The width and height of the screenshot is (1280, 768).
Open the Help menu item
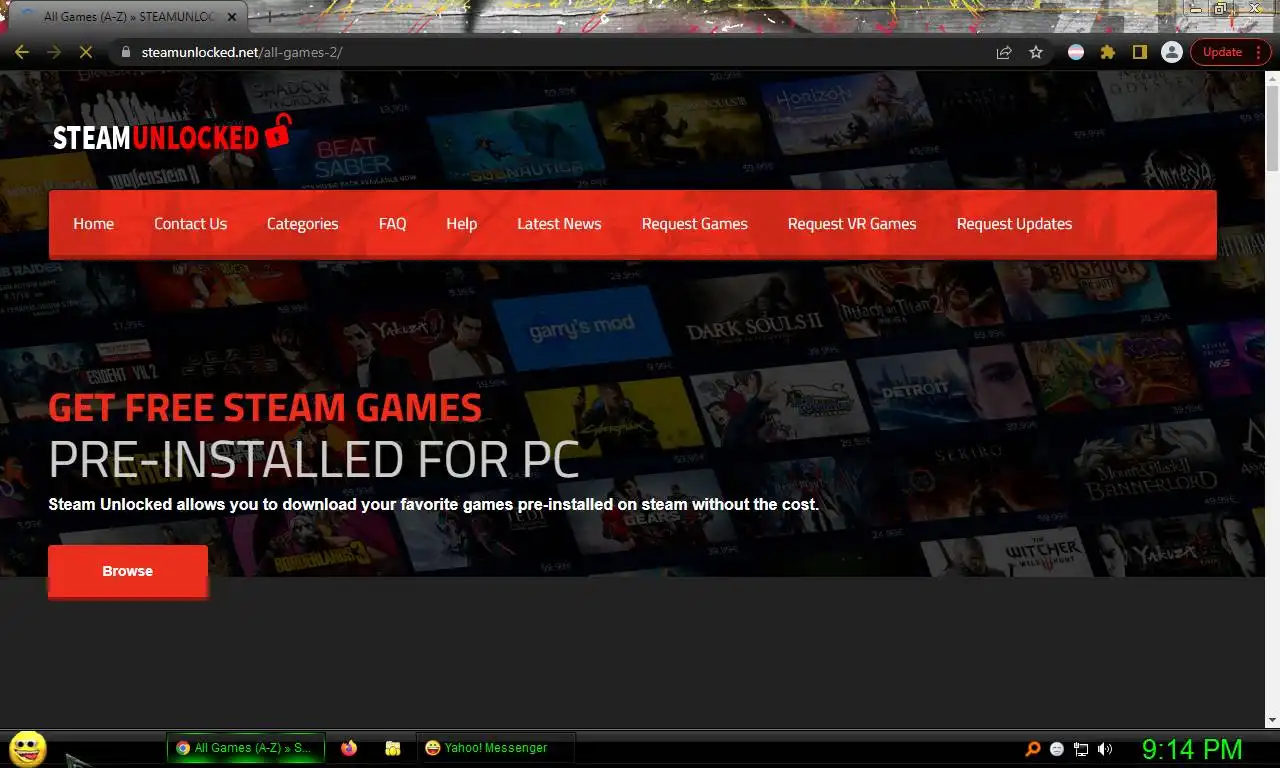(x=461, y=224)
